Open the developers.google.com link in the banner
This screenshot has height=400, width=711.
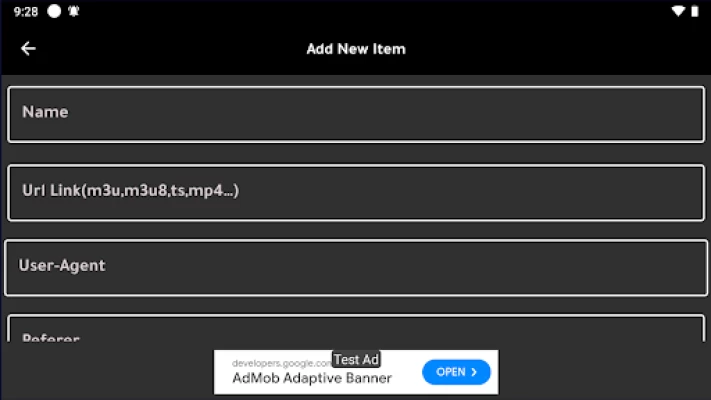coord(282,363)
